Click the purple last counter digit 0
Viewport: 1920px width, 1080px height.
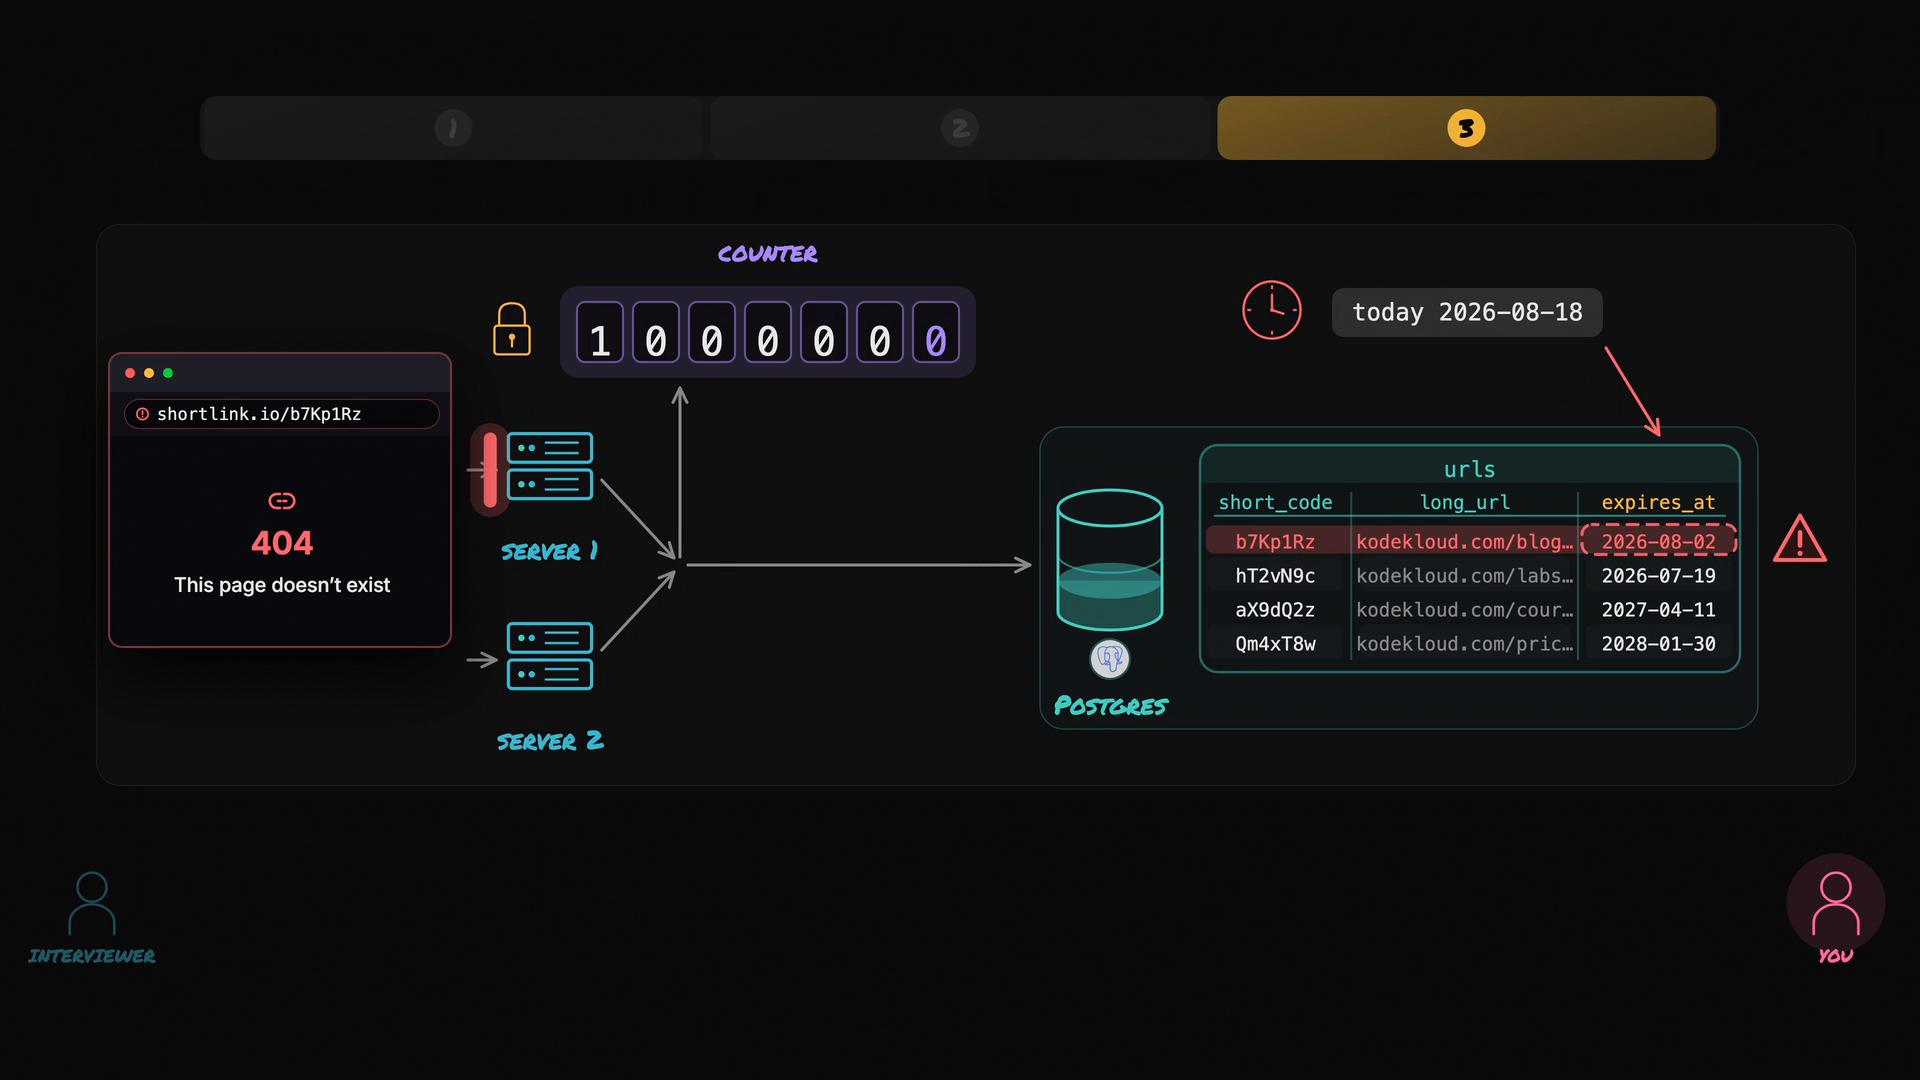tap(936, 333)
